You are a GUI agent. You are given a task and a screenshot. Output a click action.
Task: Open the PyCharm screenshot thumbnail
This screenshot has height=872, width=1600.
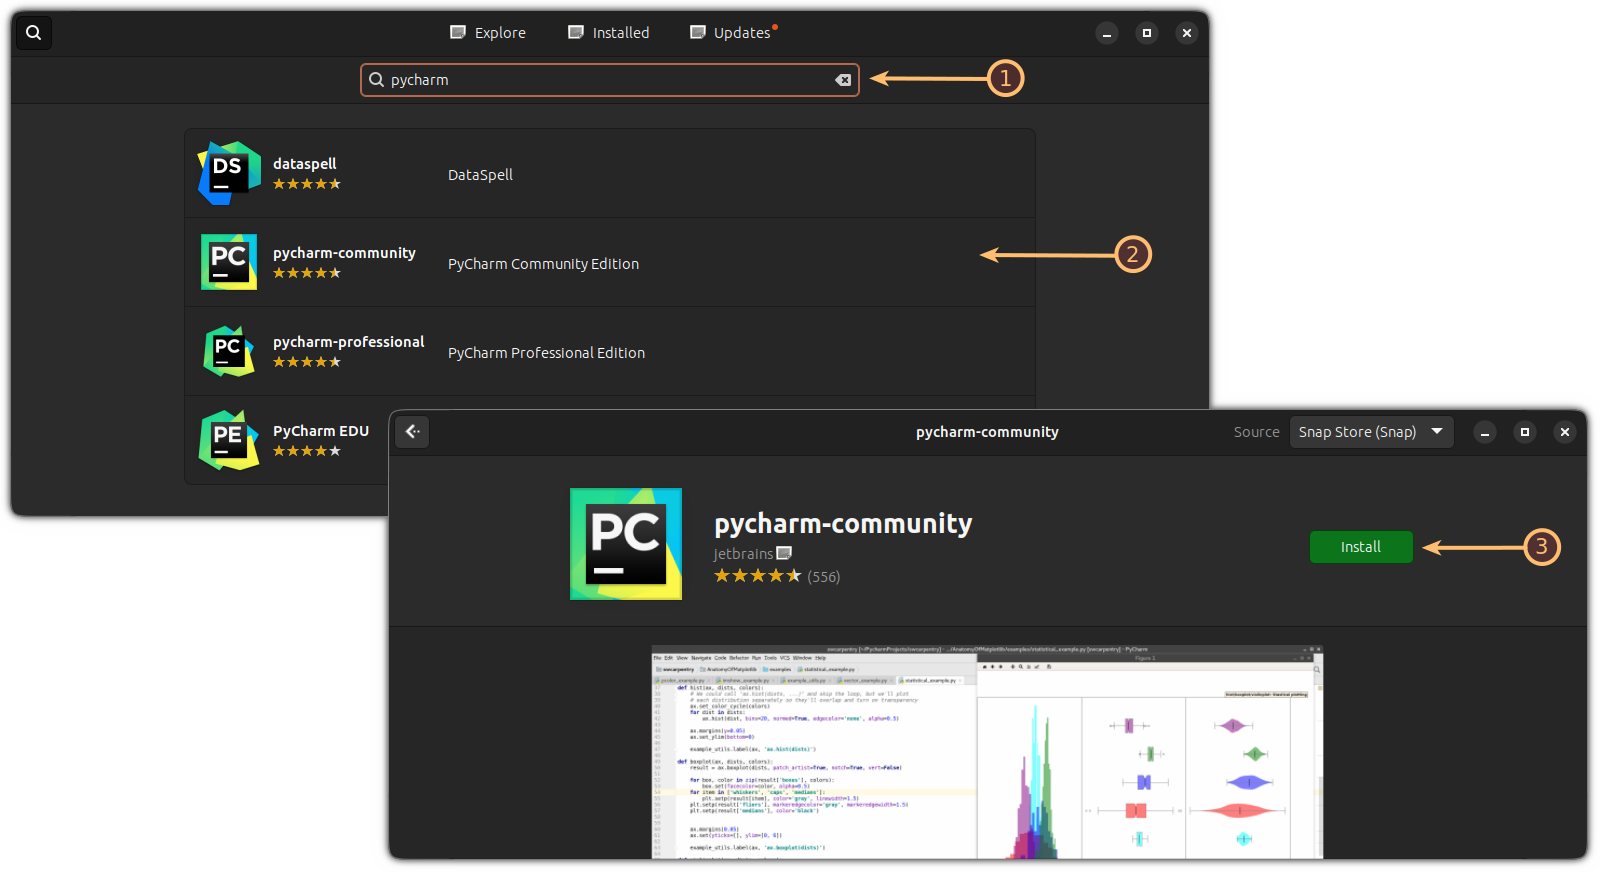pyautogui.click(x=987, y=752)
